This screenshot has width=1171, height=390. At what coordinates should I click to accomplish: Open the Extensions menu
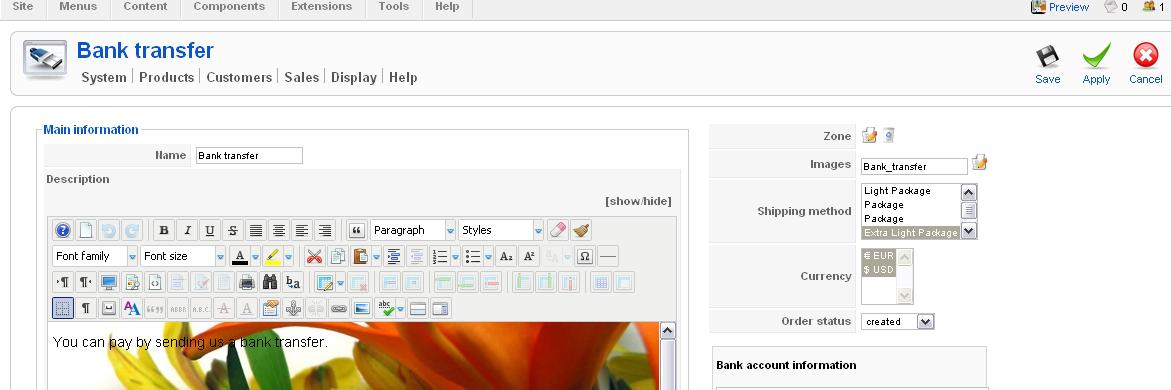point(321,7)
